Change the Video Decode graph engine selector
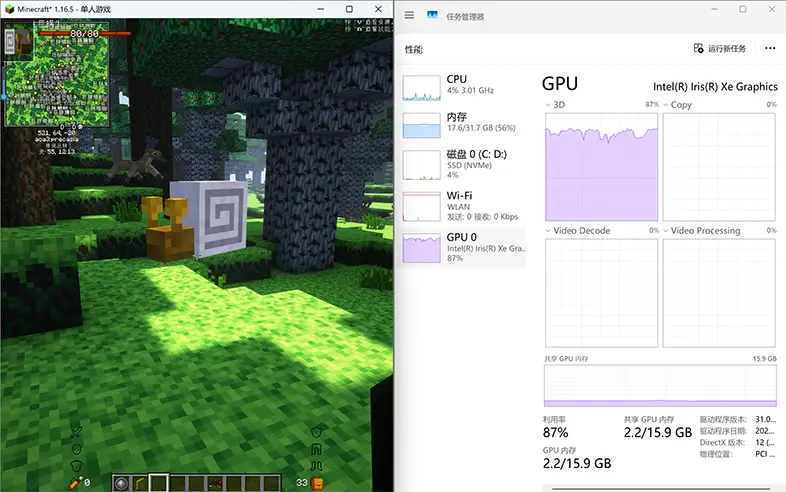 (548, 231)
